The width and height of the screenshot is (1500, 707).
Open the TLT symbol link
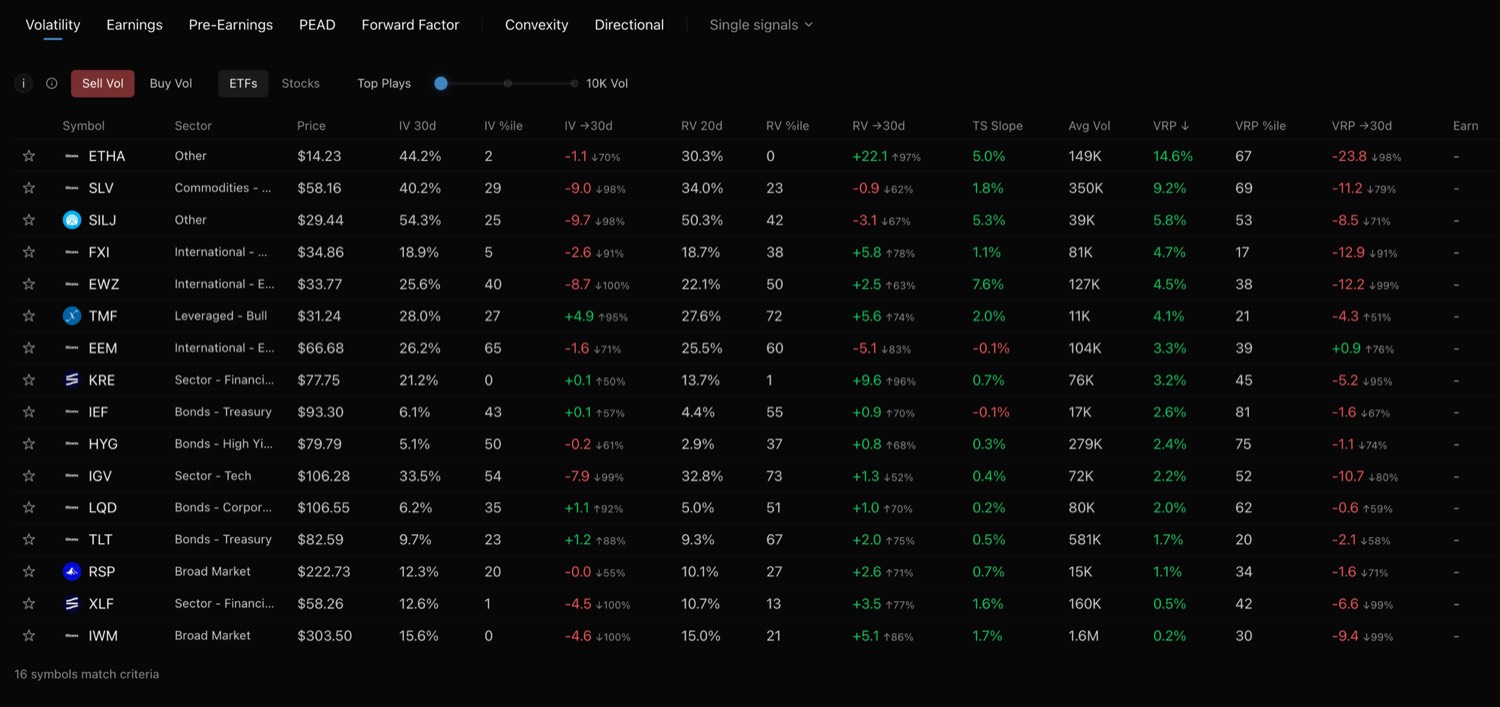(x=100, y=540)
